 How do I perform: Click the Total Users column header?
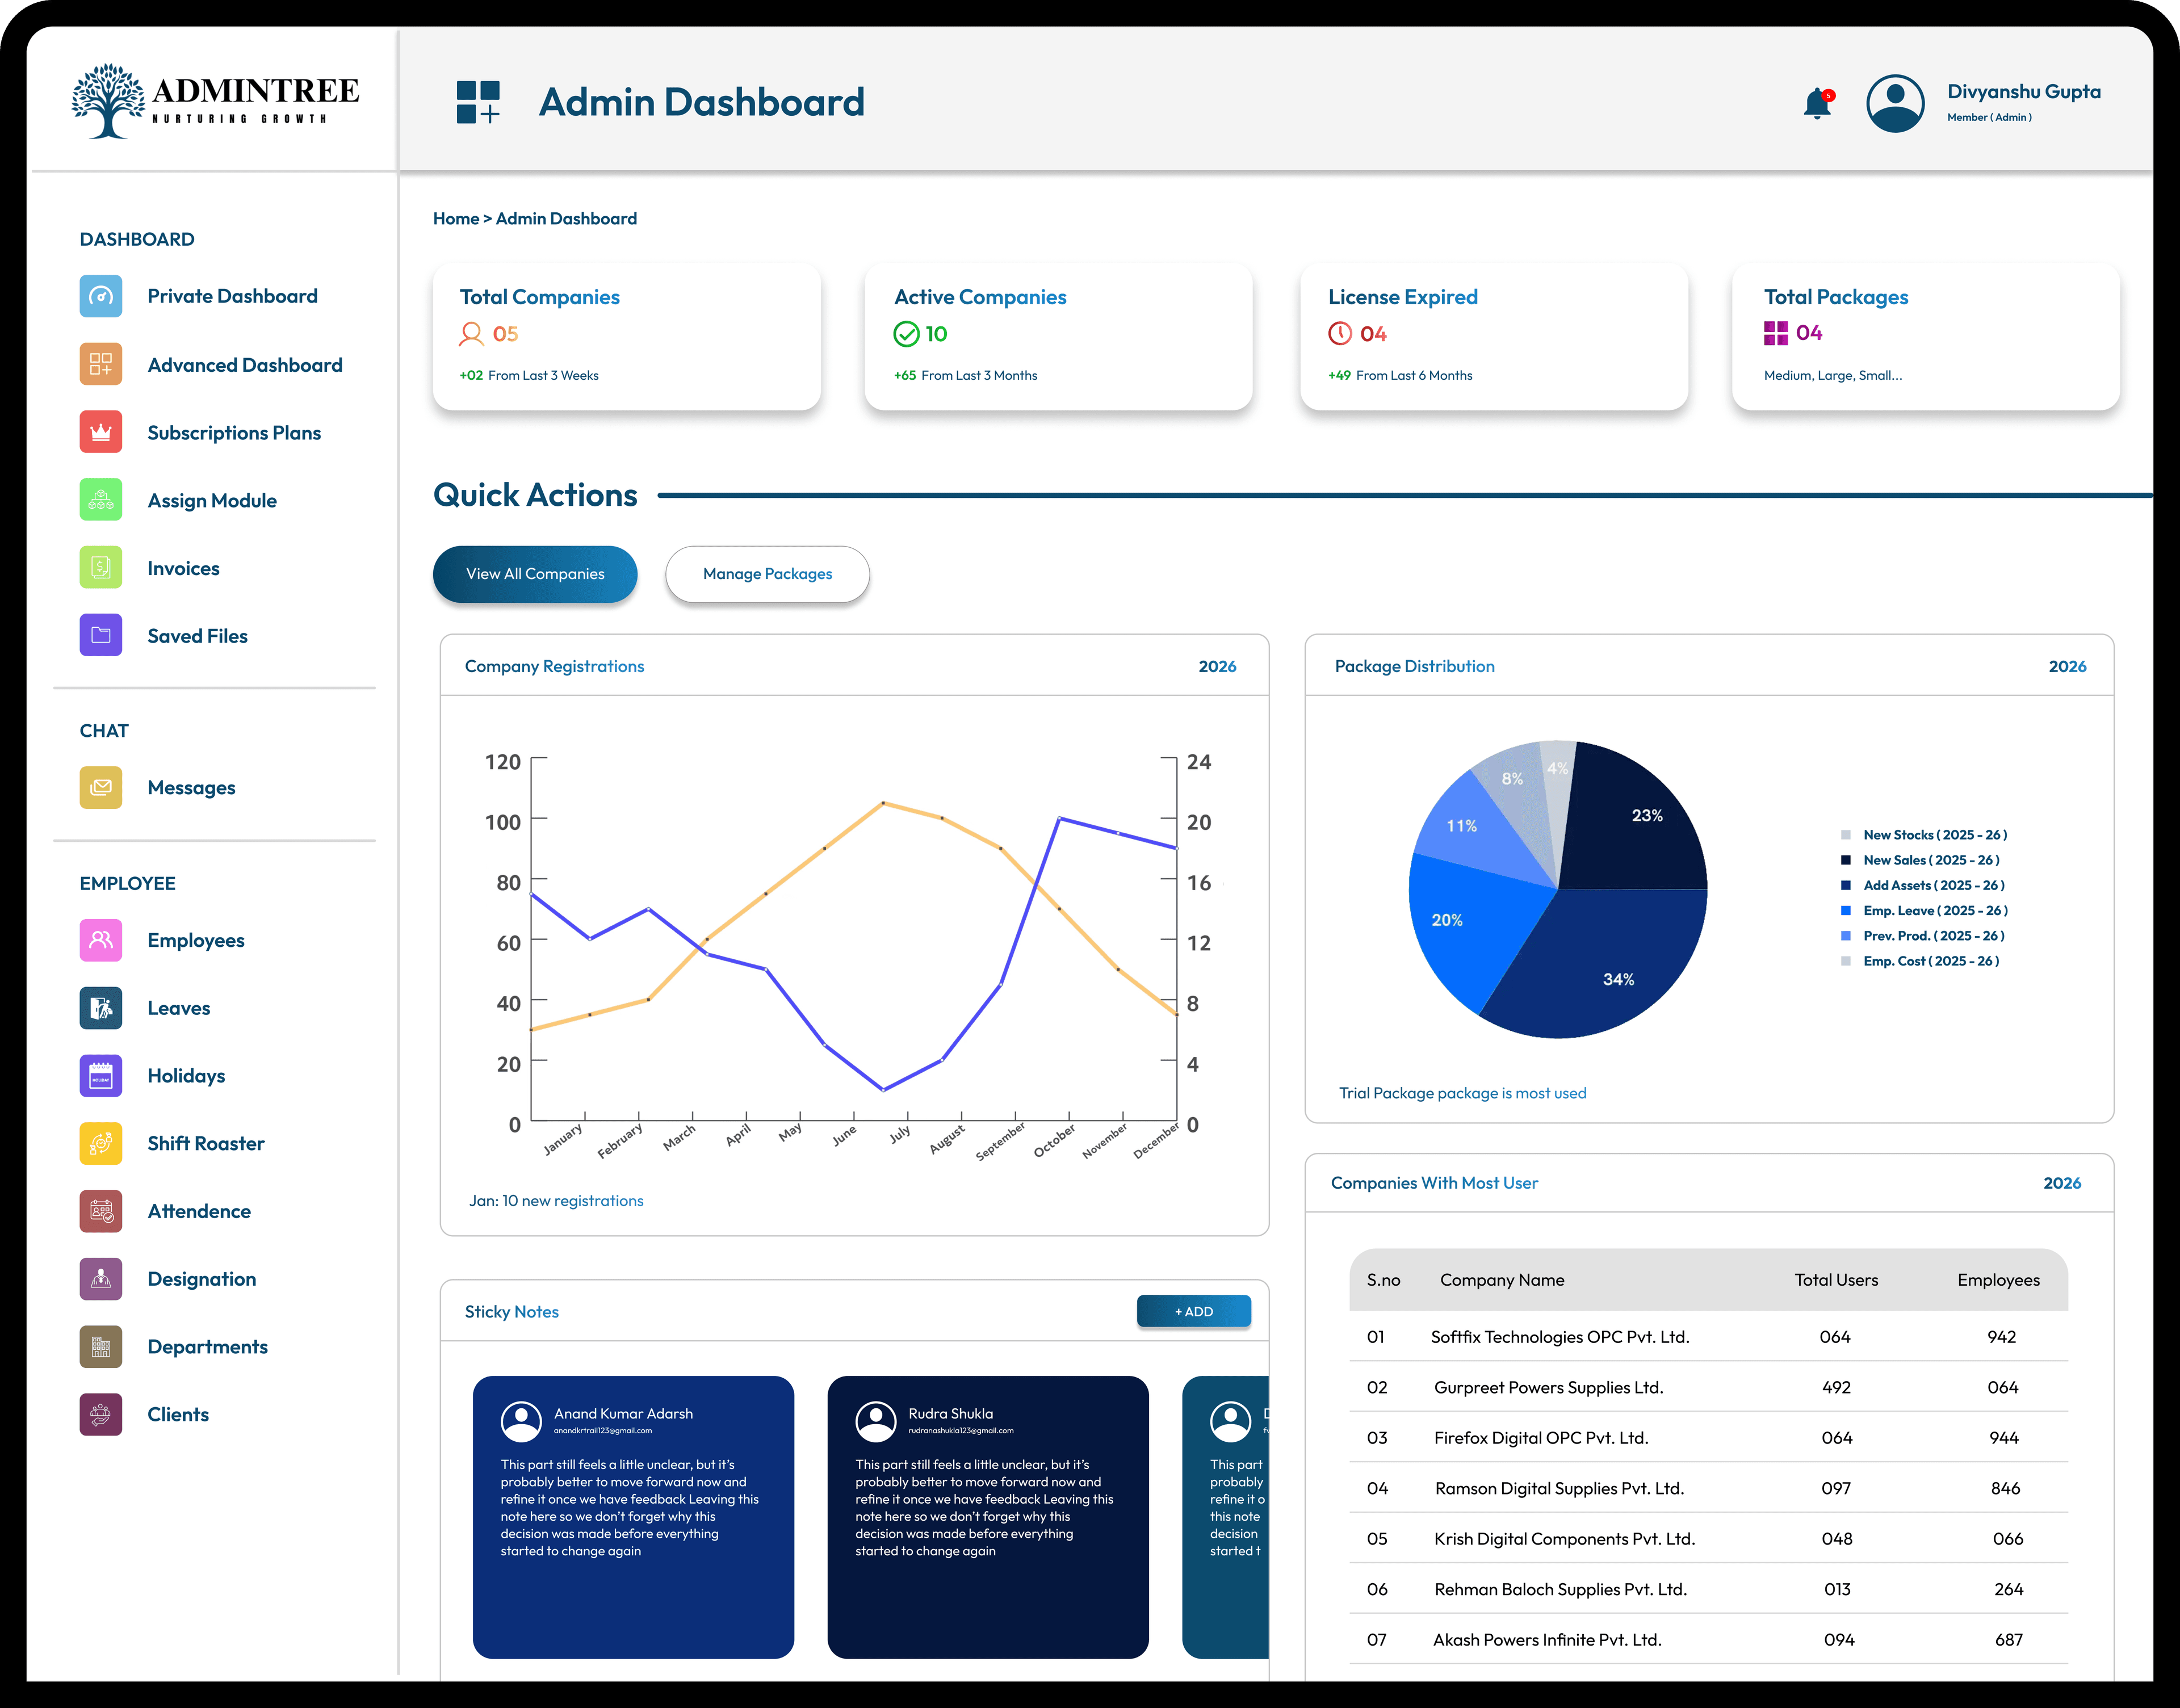point(1836,1280)
